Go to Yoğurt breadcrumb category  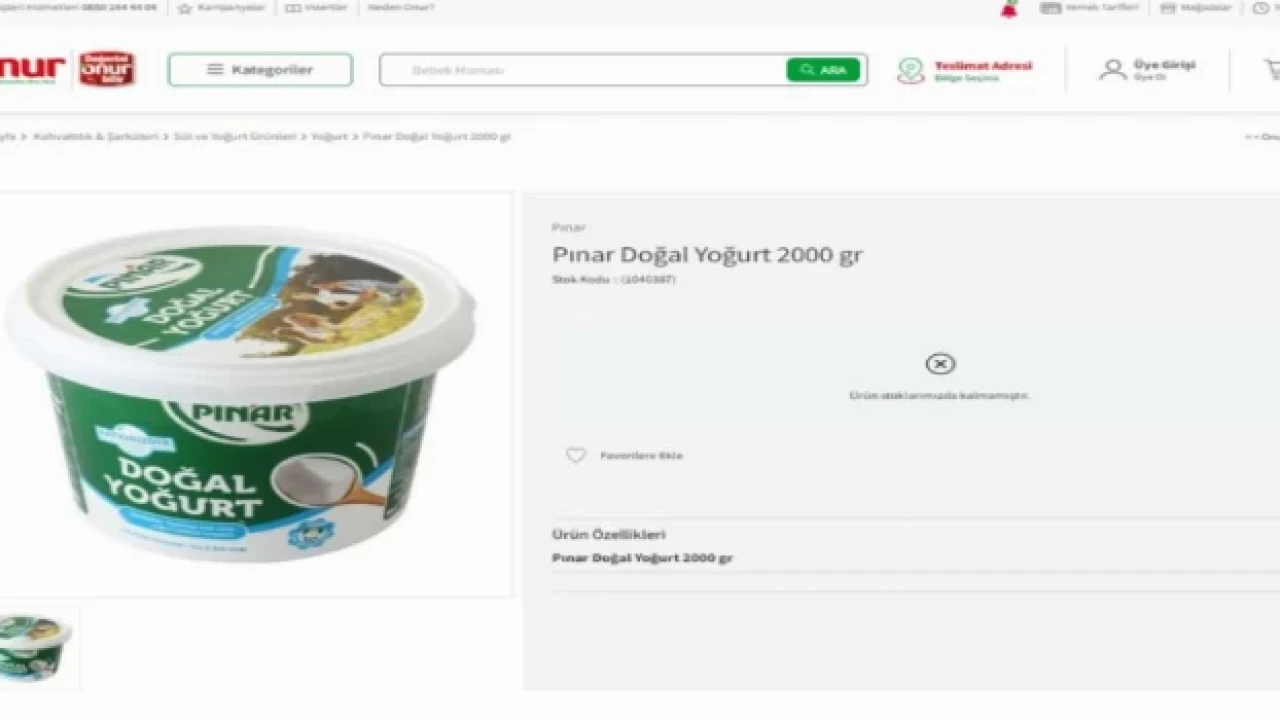329,136
